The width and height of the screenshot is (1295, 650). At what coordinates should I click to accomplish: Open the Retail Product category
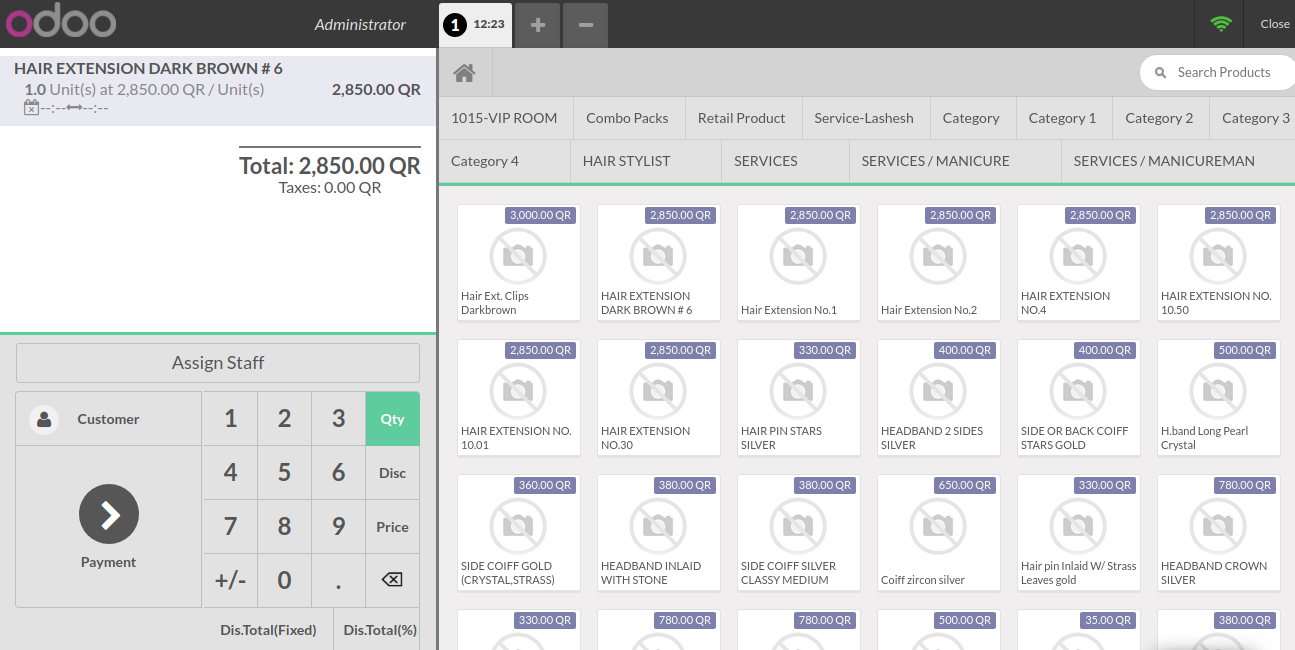[x=742, y=118]
